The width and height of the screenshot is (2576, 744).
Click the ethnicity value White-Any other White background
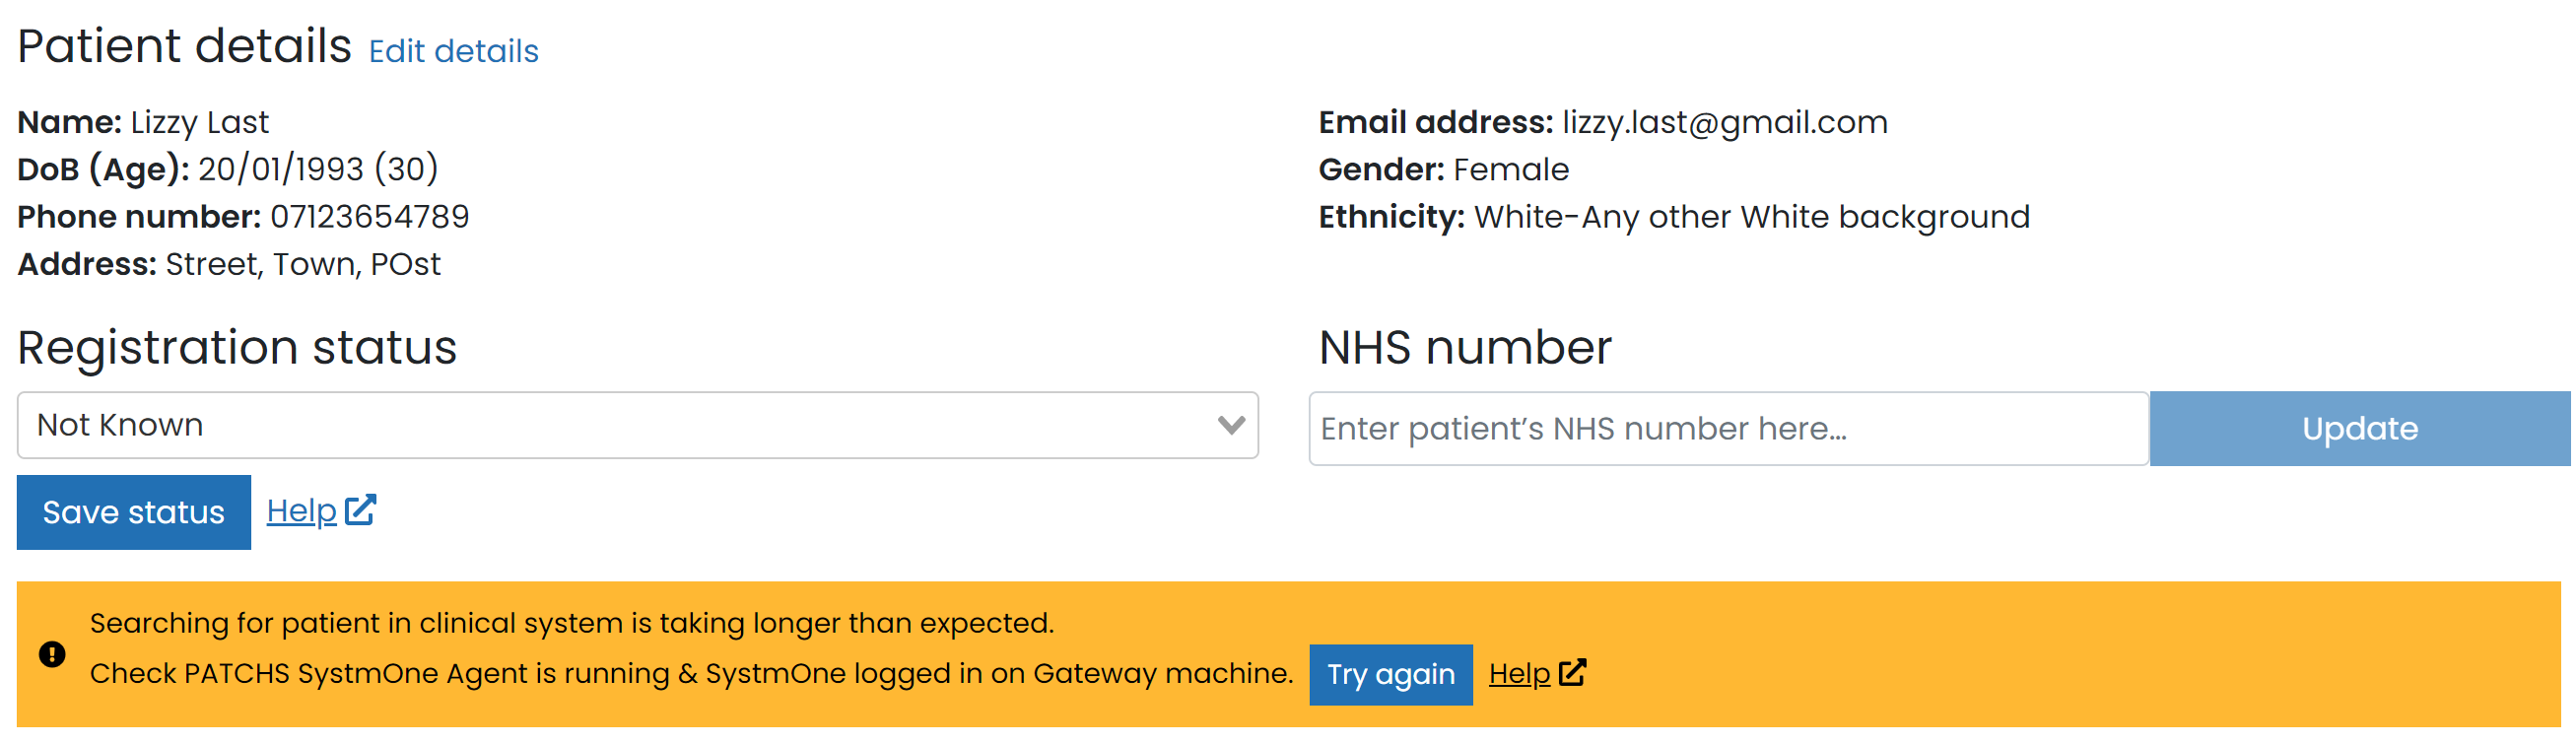tap(1751, 217)
